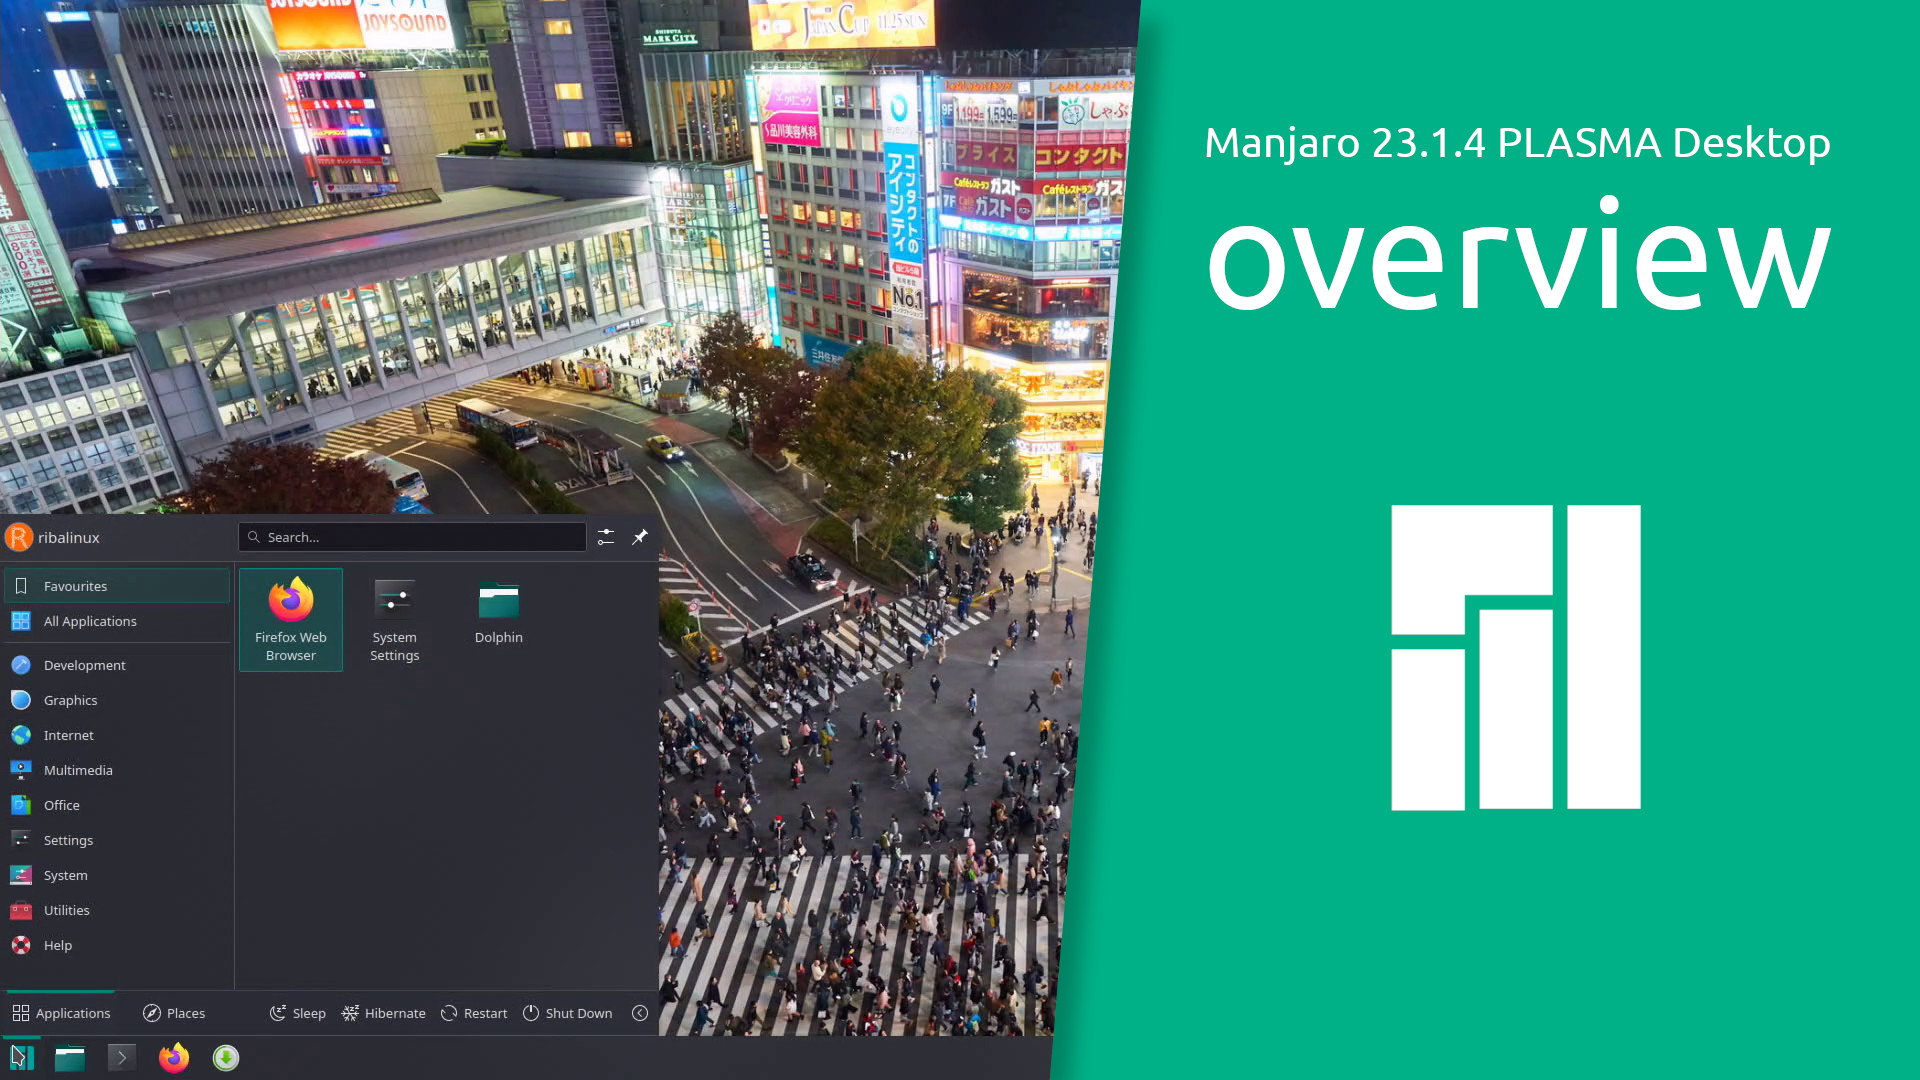Switch to the Applications tab

pyautogui.click(x=61, y=1013)
